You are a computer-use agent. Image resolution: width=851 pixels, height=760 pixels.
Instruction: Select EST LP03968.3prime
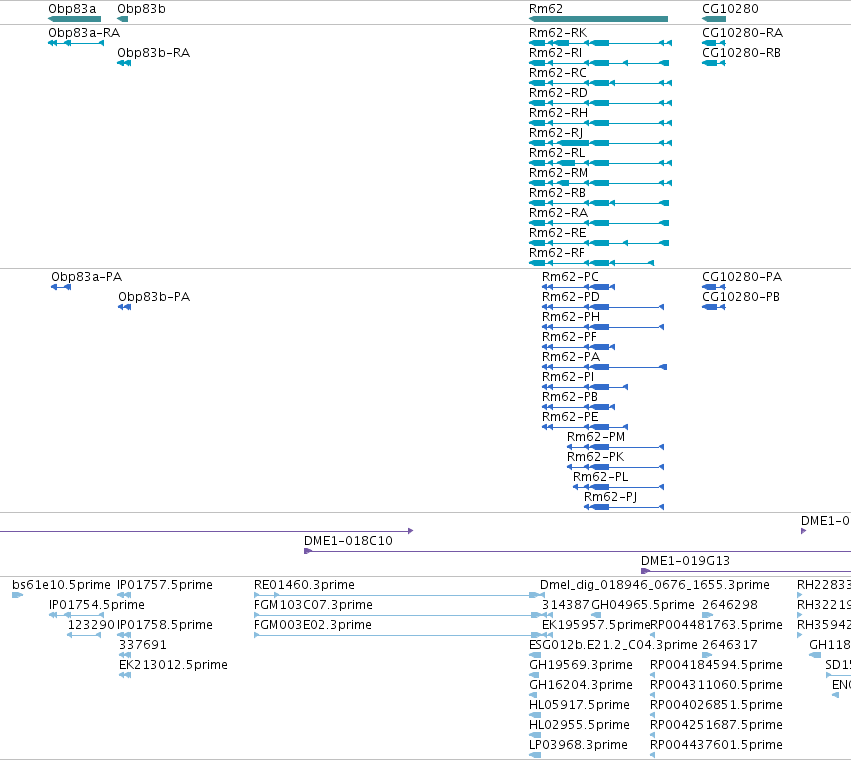point(535,755)
